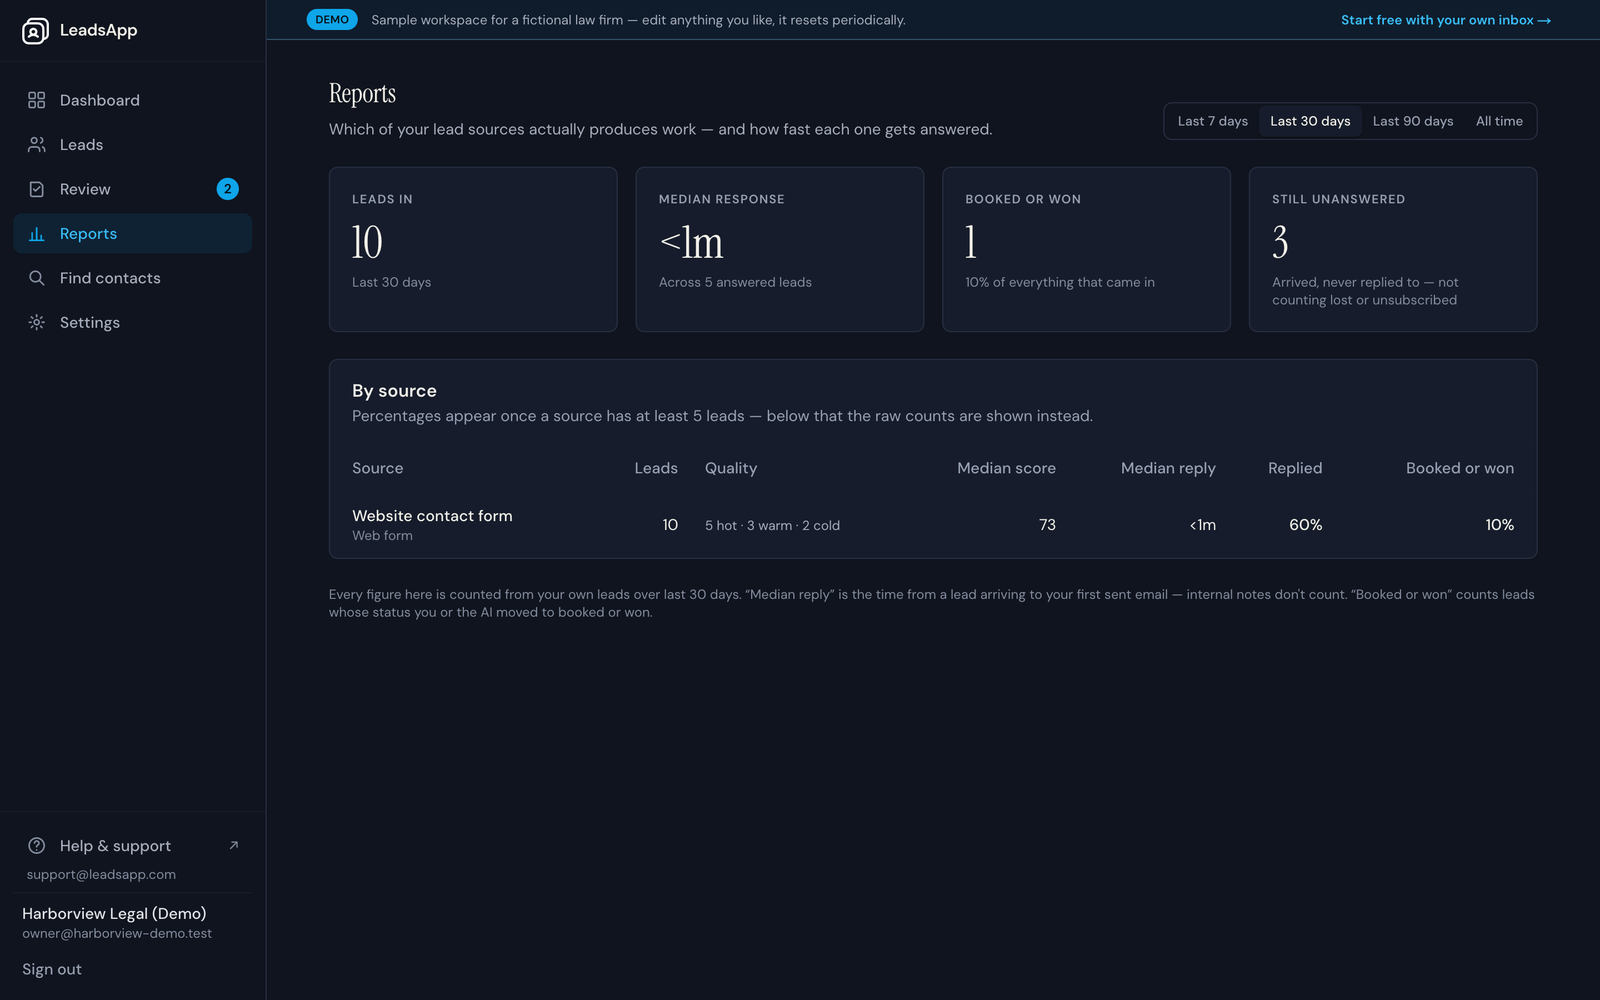Click the Reports page heading
The image size is (1600, 1000).
pos(362,94)
